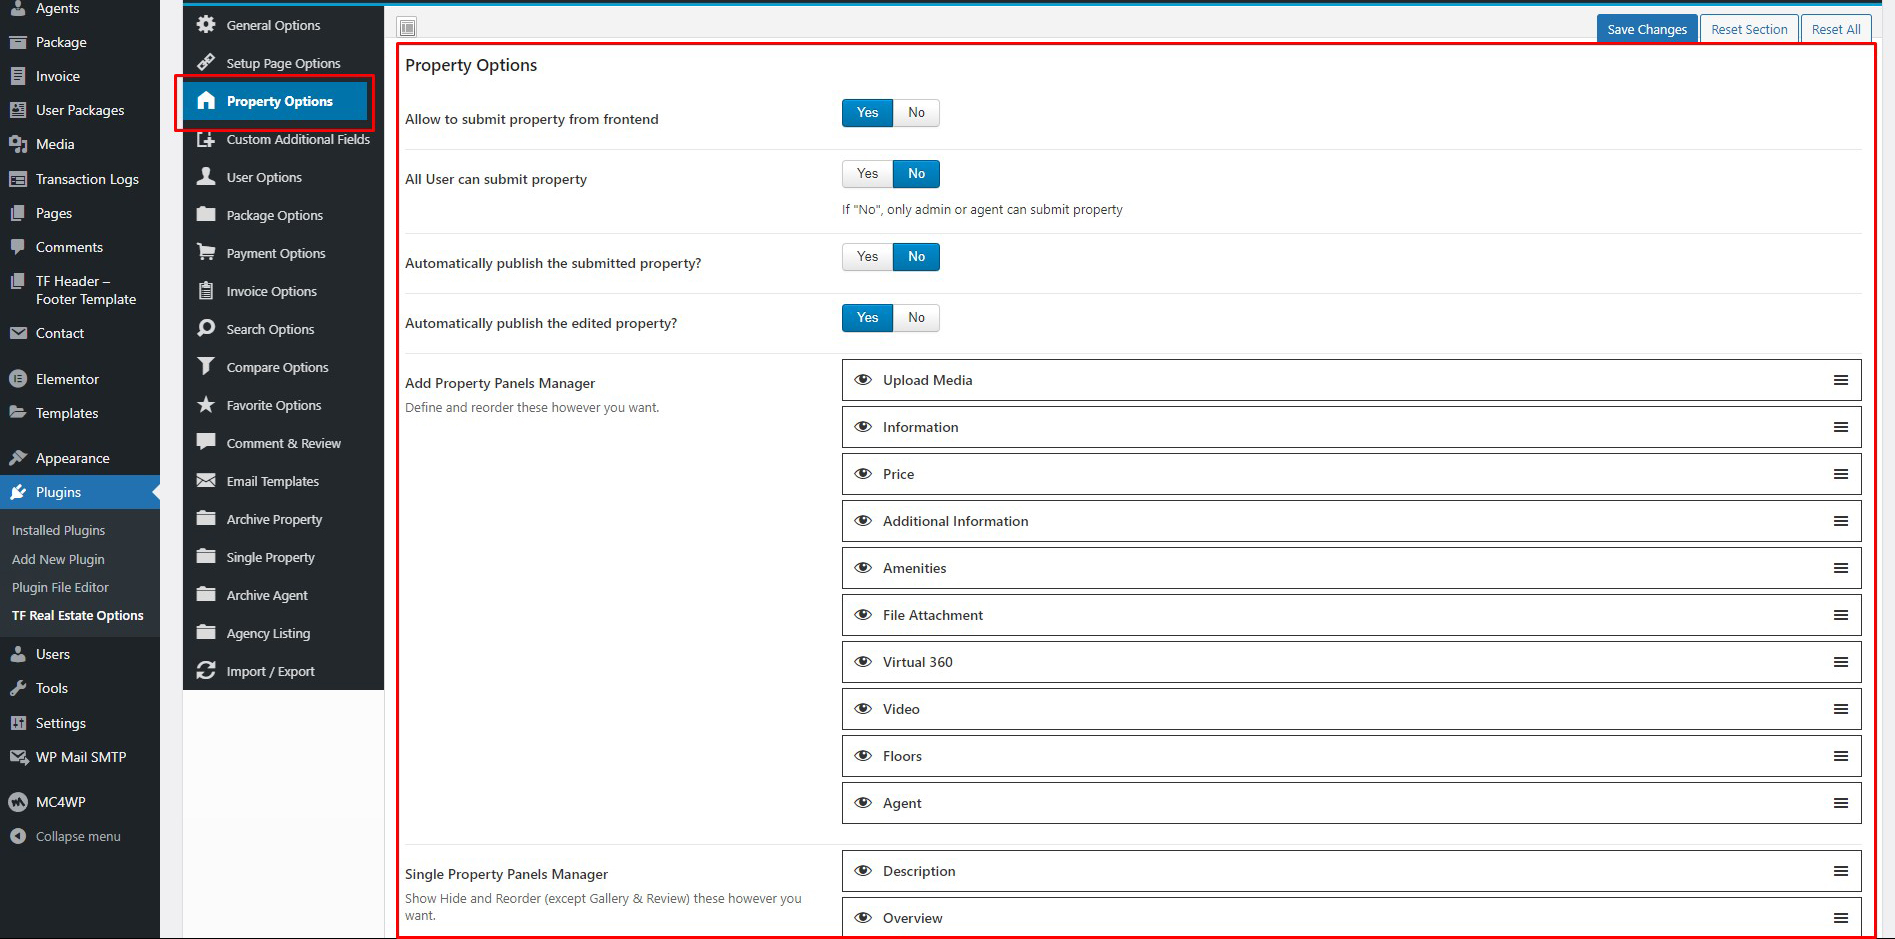Click the MC4WP icon in the sidebar

(x=18, y=802)
